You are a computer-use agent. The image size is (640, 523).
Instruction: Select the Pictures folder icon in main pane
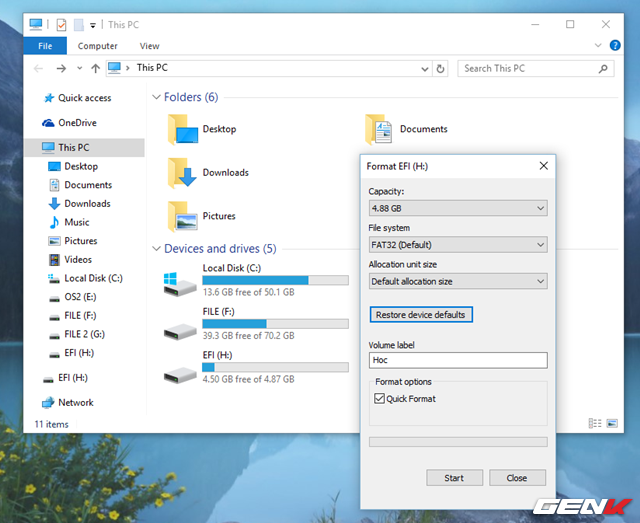182,216
